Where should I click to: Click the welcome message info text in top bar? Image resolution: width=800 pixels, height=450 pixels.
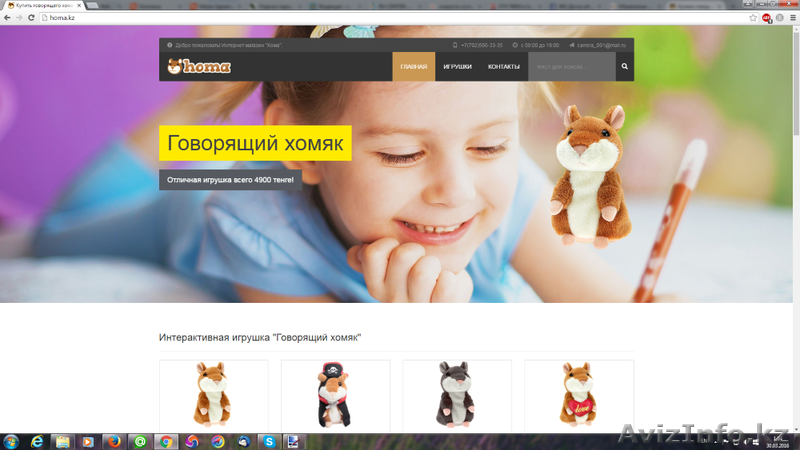[x=229, y=45]
